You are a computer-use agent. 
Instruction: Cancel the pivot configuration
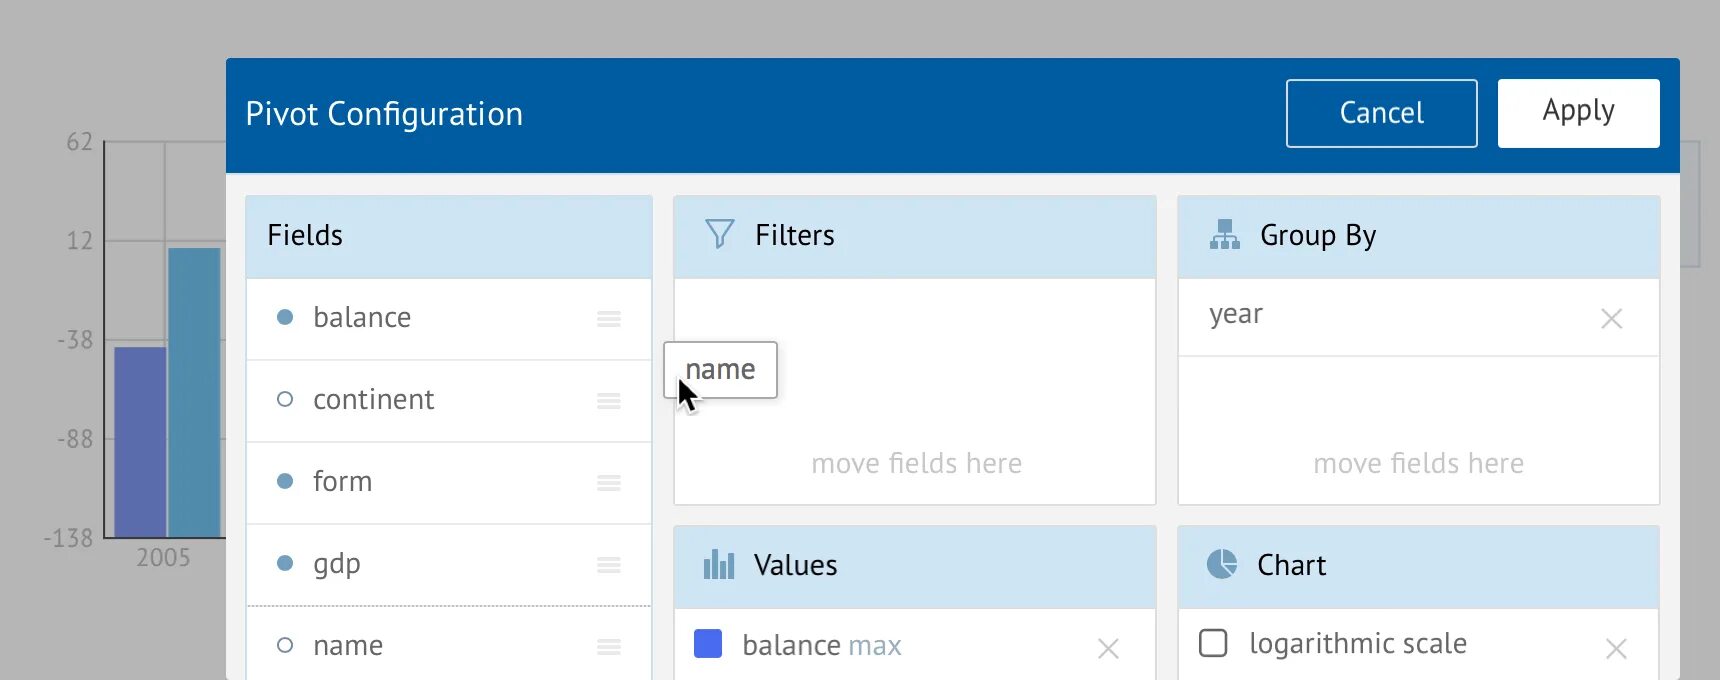pyautogui.click(x=1381, y=113)
